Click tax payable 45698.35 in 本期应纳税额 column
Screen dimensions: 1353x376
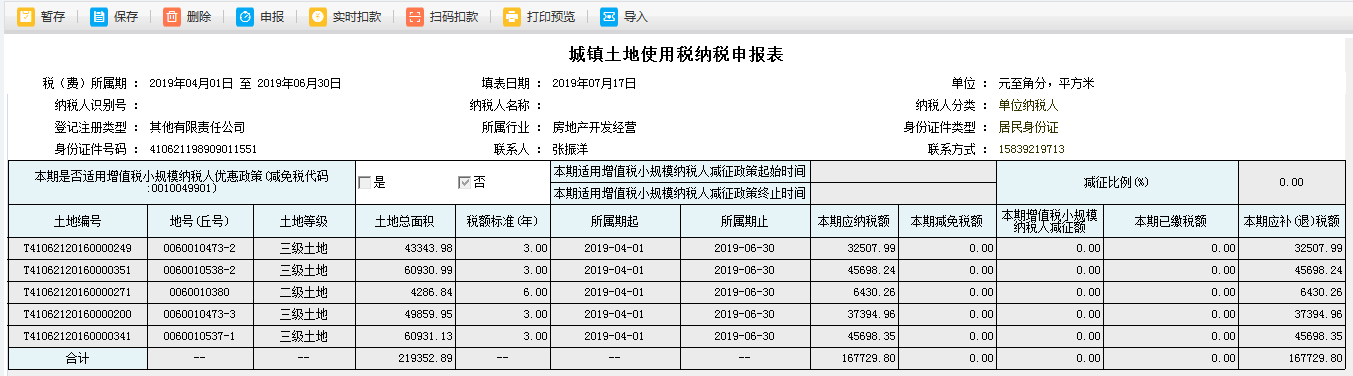[854, 336]
